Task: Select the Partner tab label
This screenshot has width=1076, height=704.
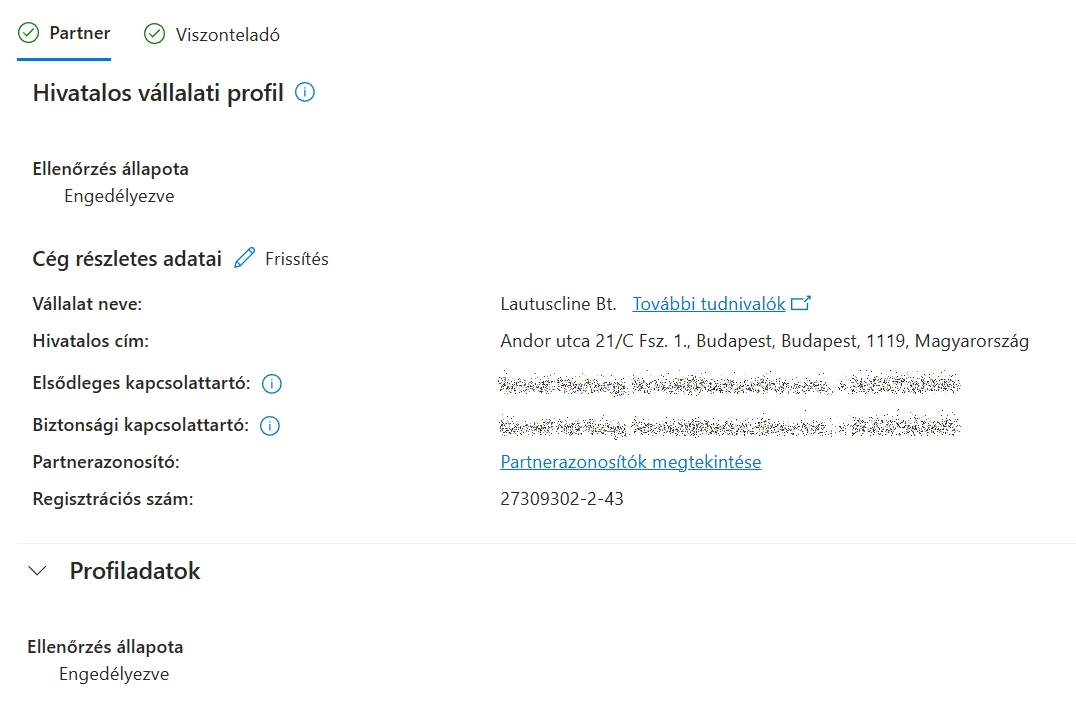Action: click(x=80, y=33)
